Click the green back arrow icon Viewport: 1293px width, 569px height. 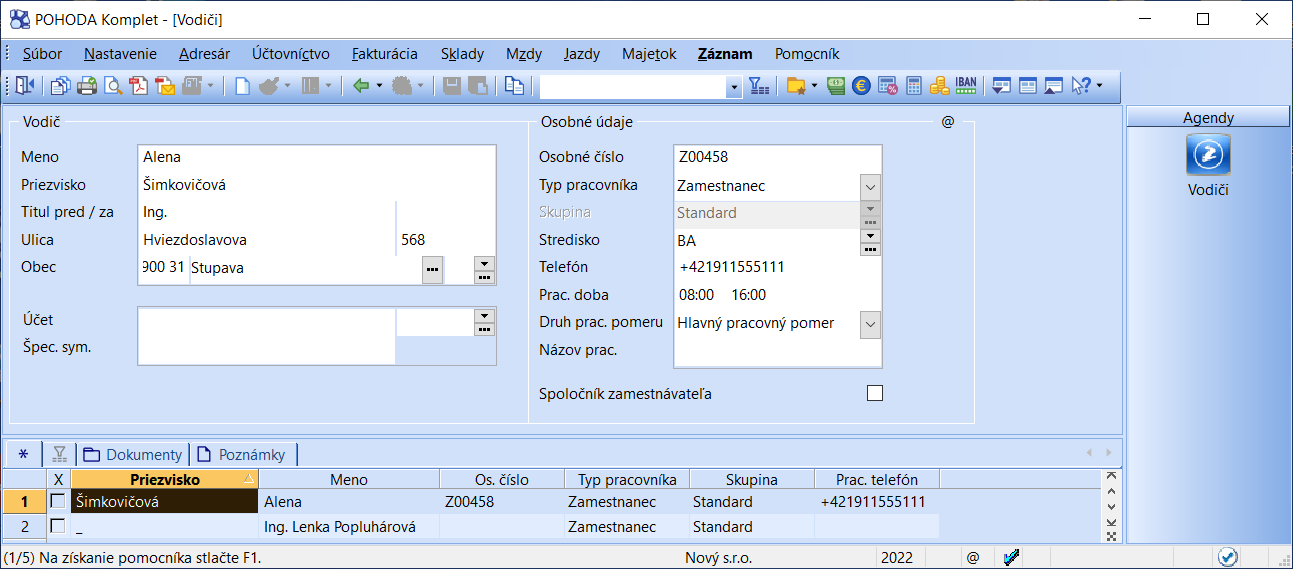coord(361,86)
